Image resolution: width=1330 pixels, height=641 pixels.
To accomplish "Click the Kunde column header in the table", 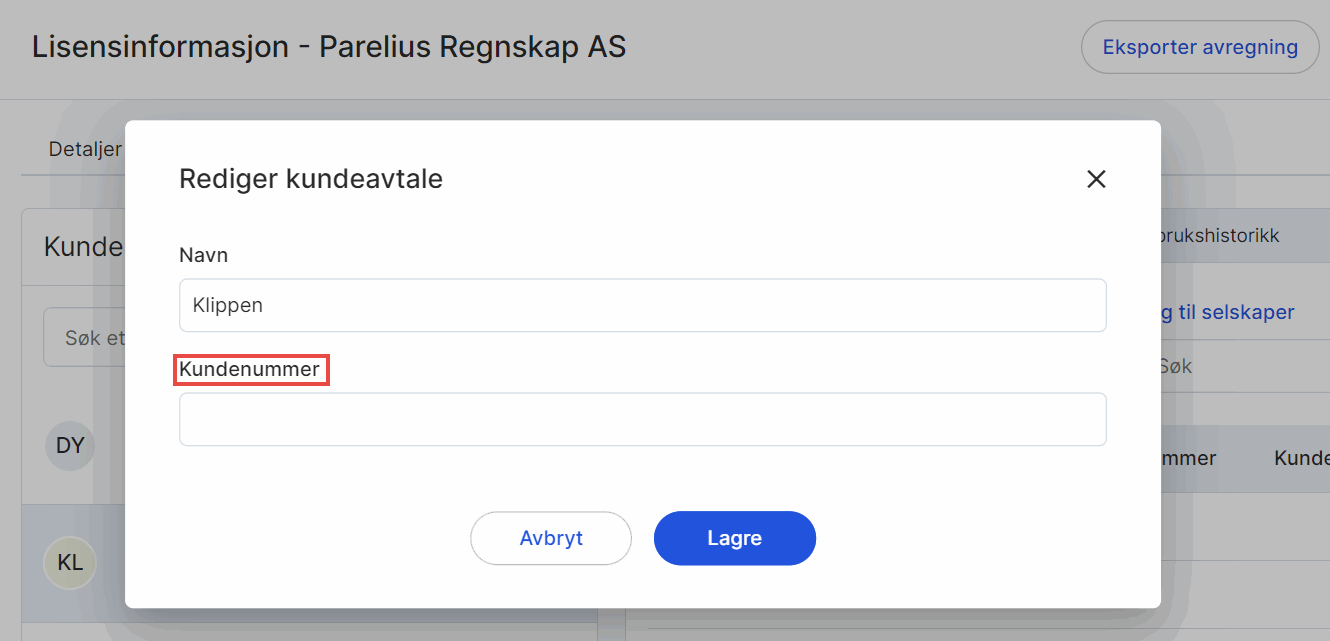I will [1300, 459].
